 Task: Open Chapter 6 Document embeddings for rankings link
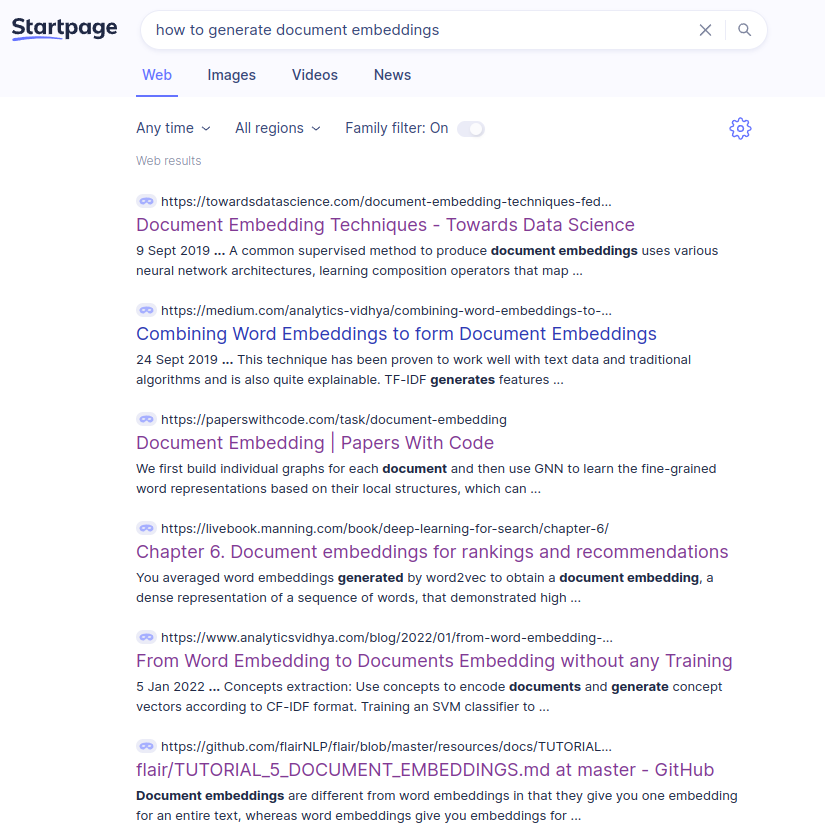pos(432,552)
